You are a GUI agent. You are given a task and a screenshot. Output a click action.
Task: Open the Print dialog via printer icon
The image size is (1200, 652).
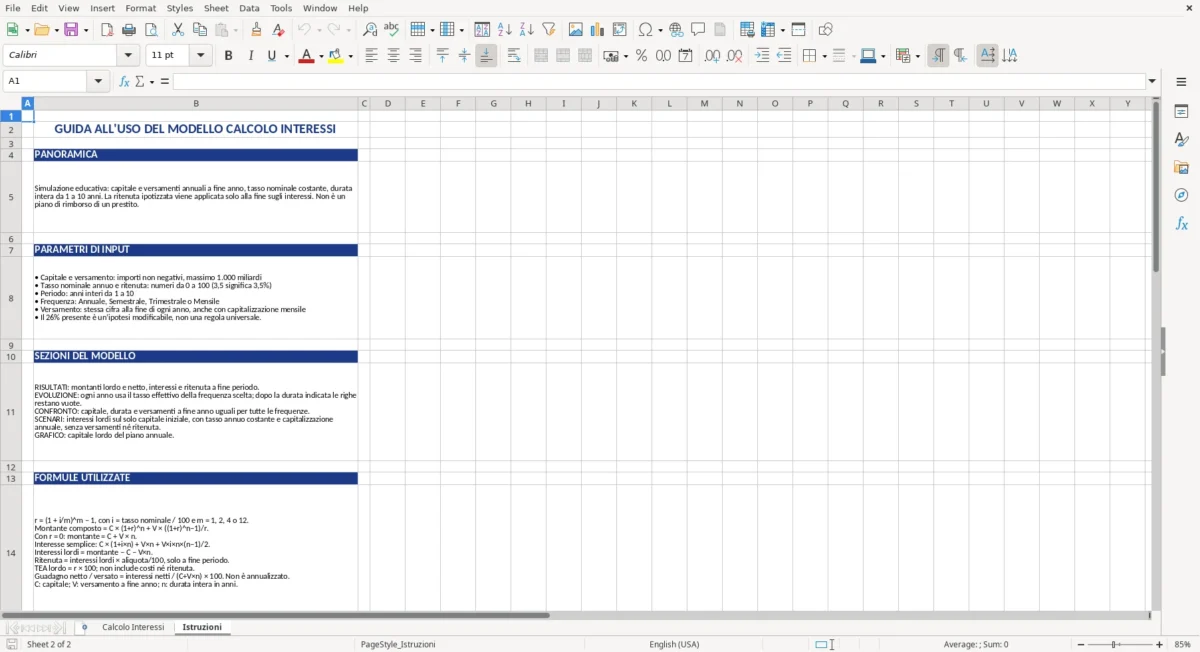(x=128, y=30)
